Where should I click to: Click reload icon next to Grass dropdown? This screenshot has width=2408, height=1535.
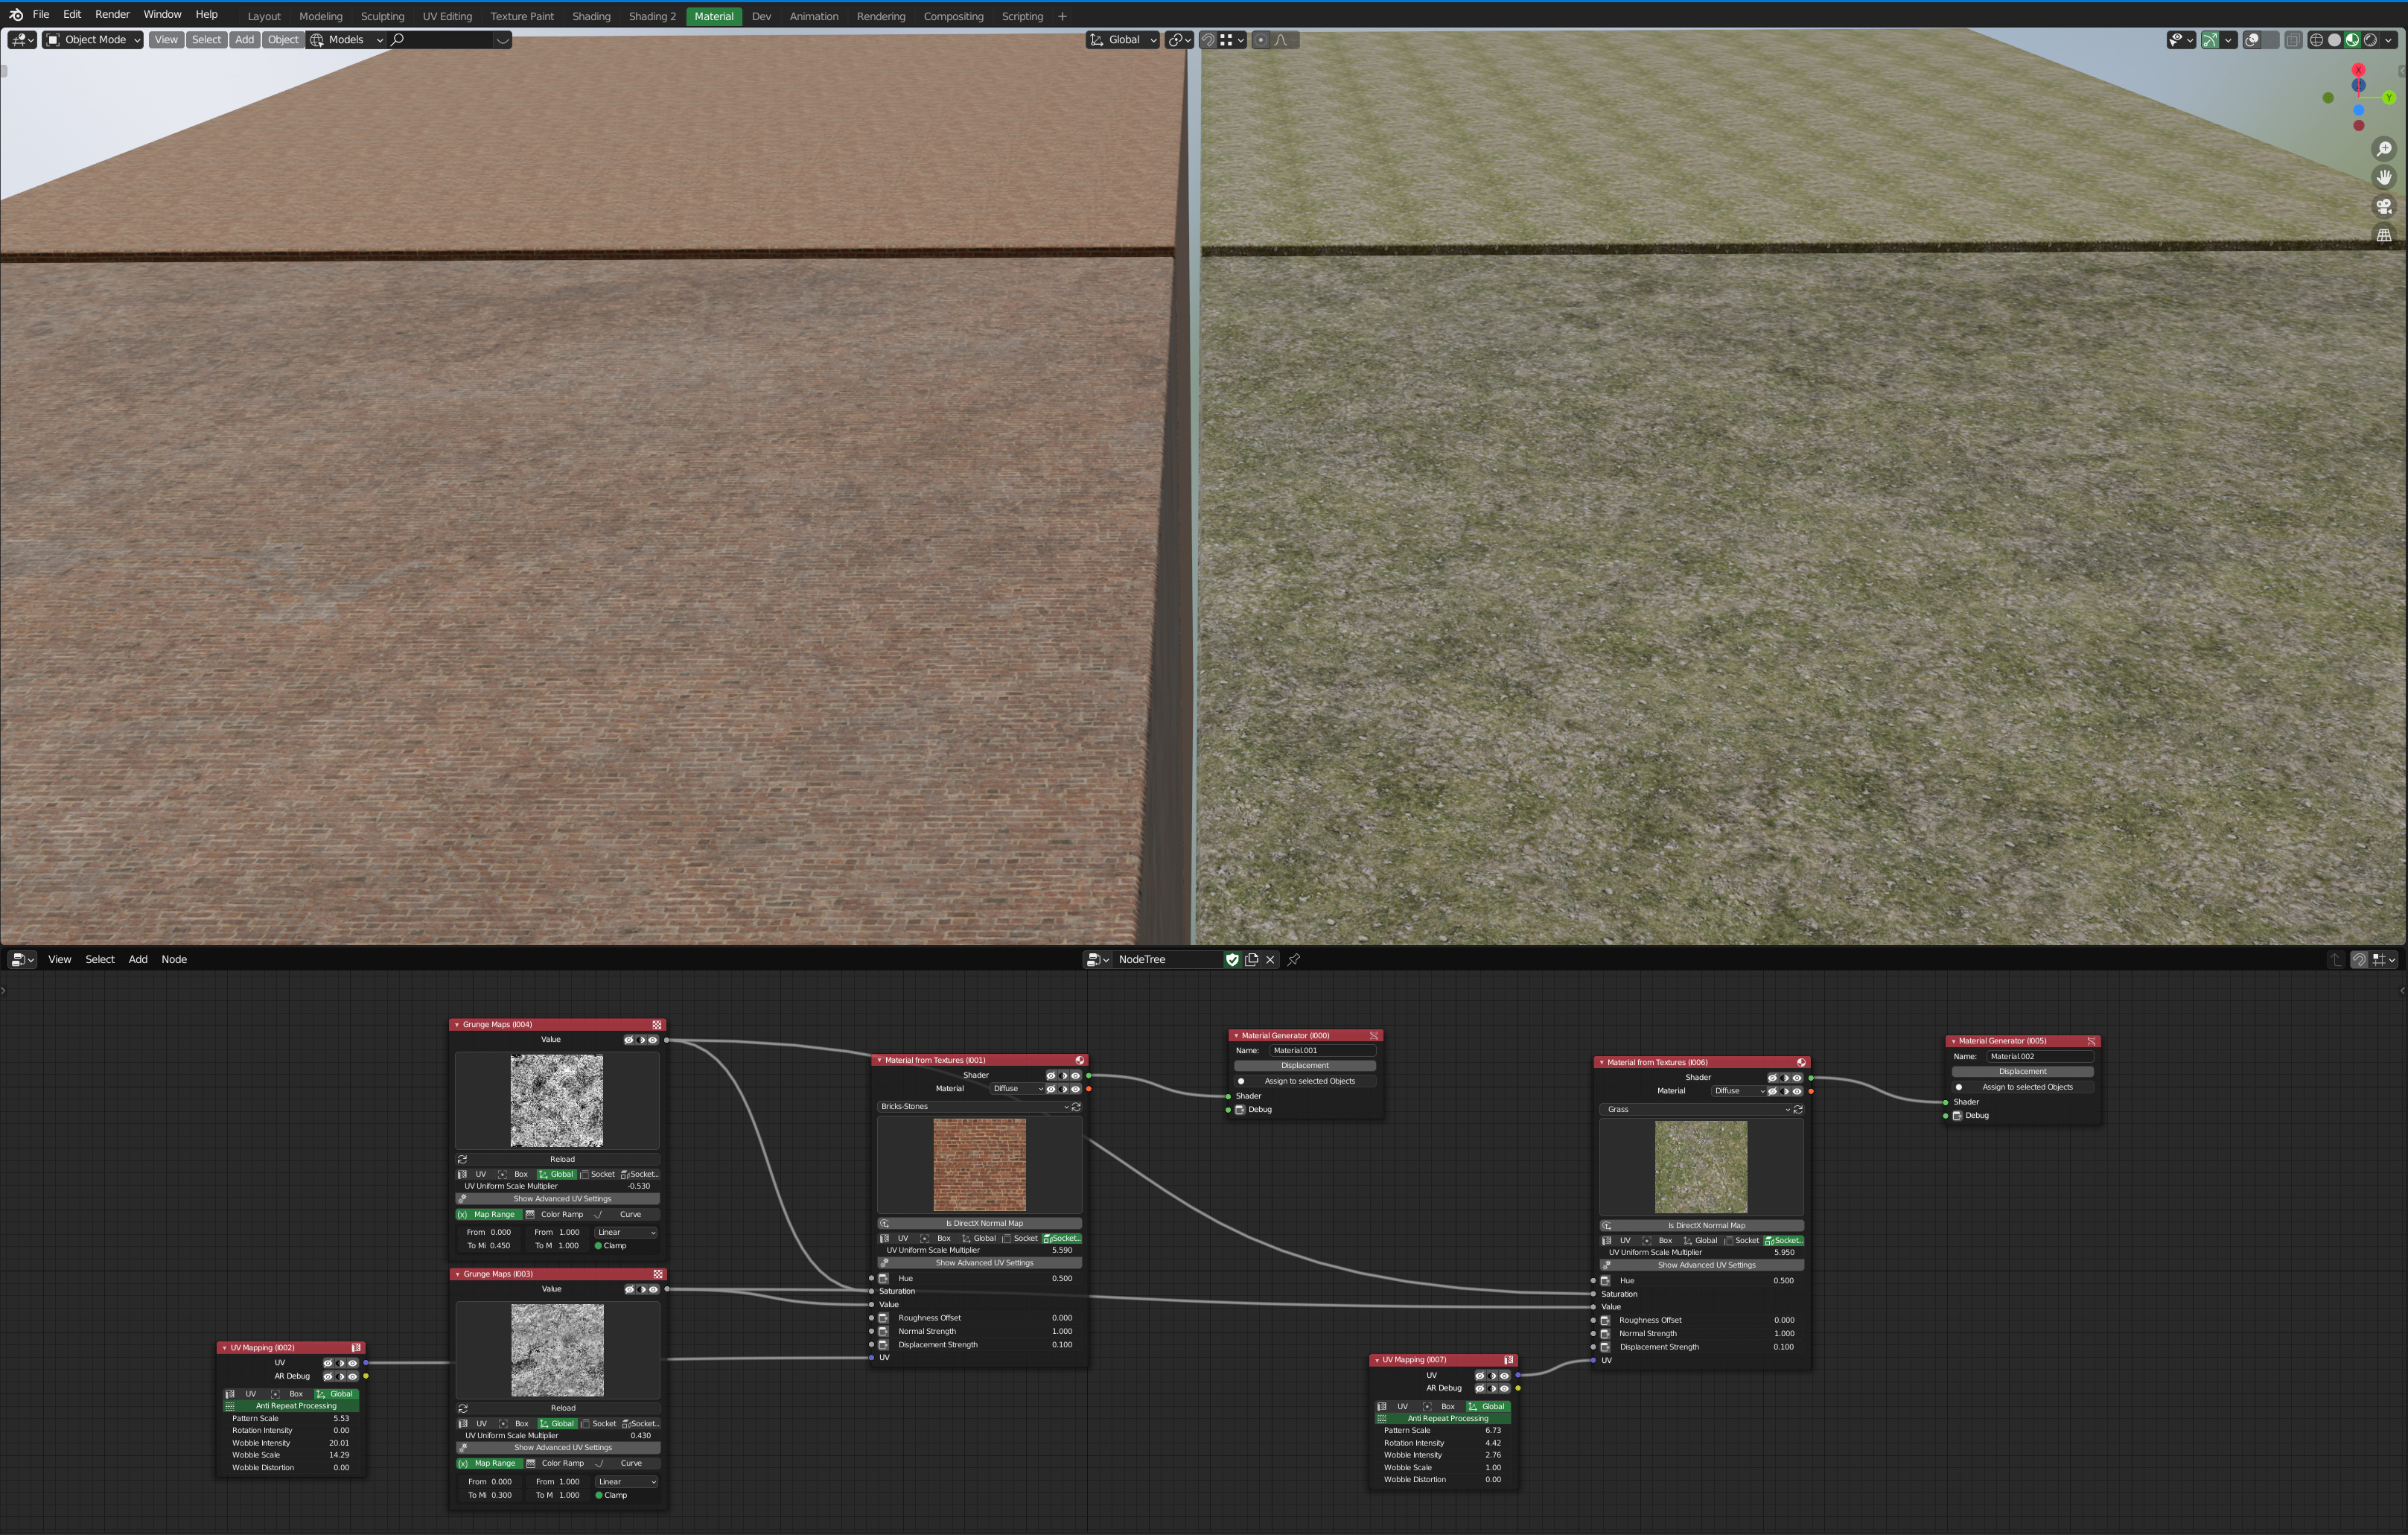[x=1797, y=1109]
